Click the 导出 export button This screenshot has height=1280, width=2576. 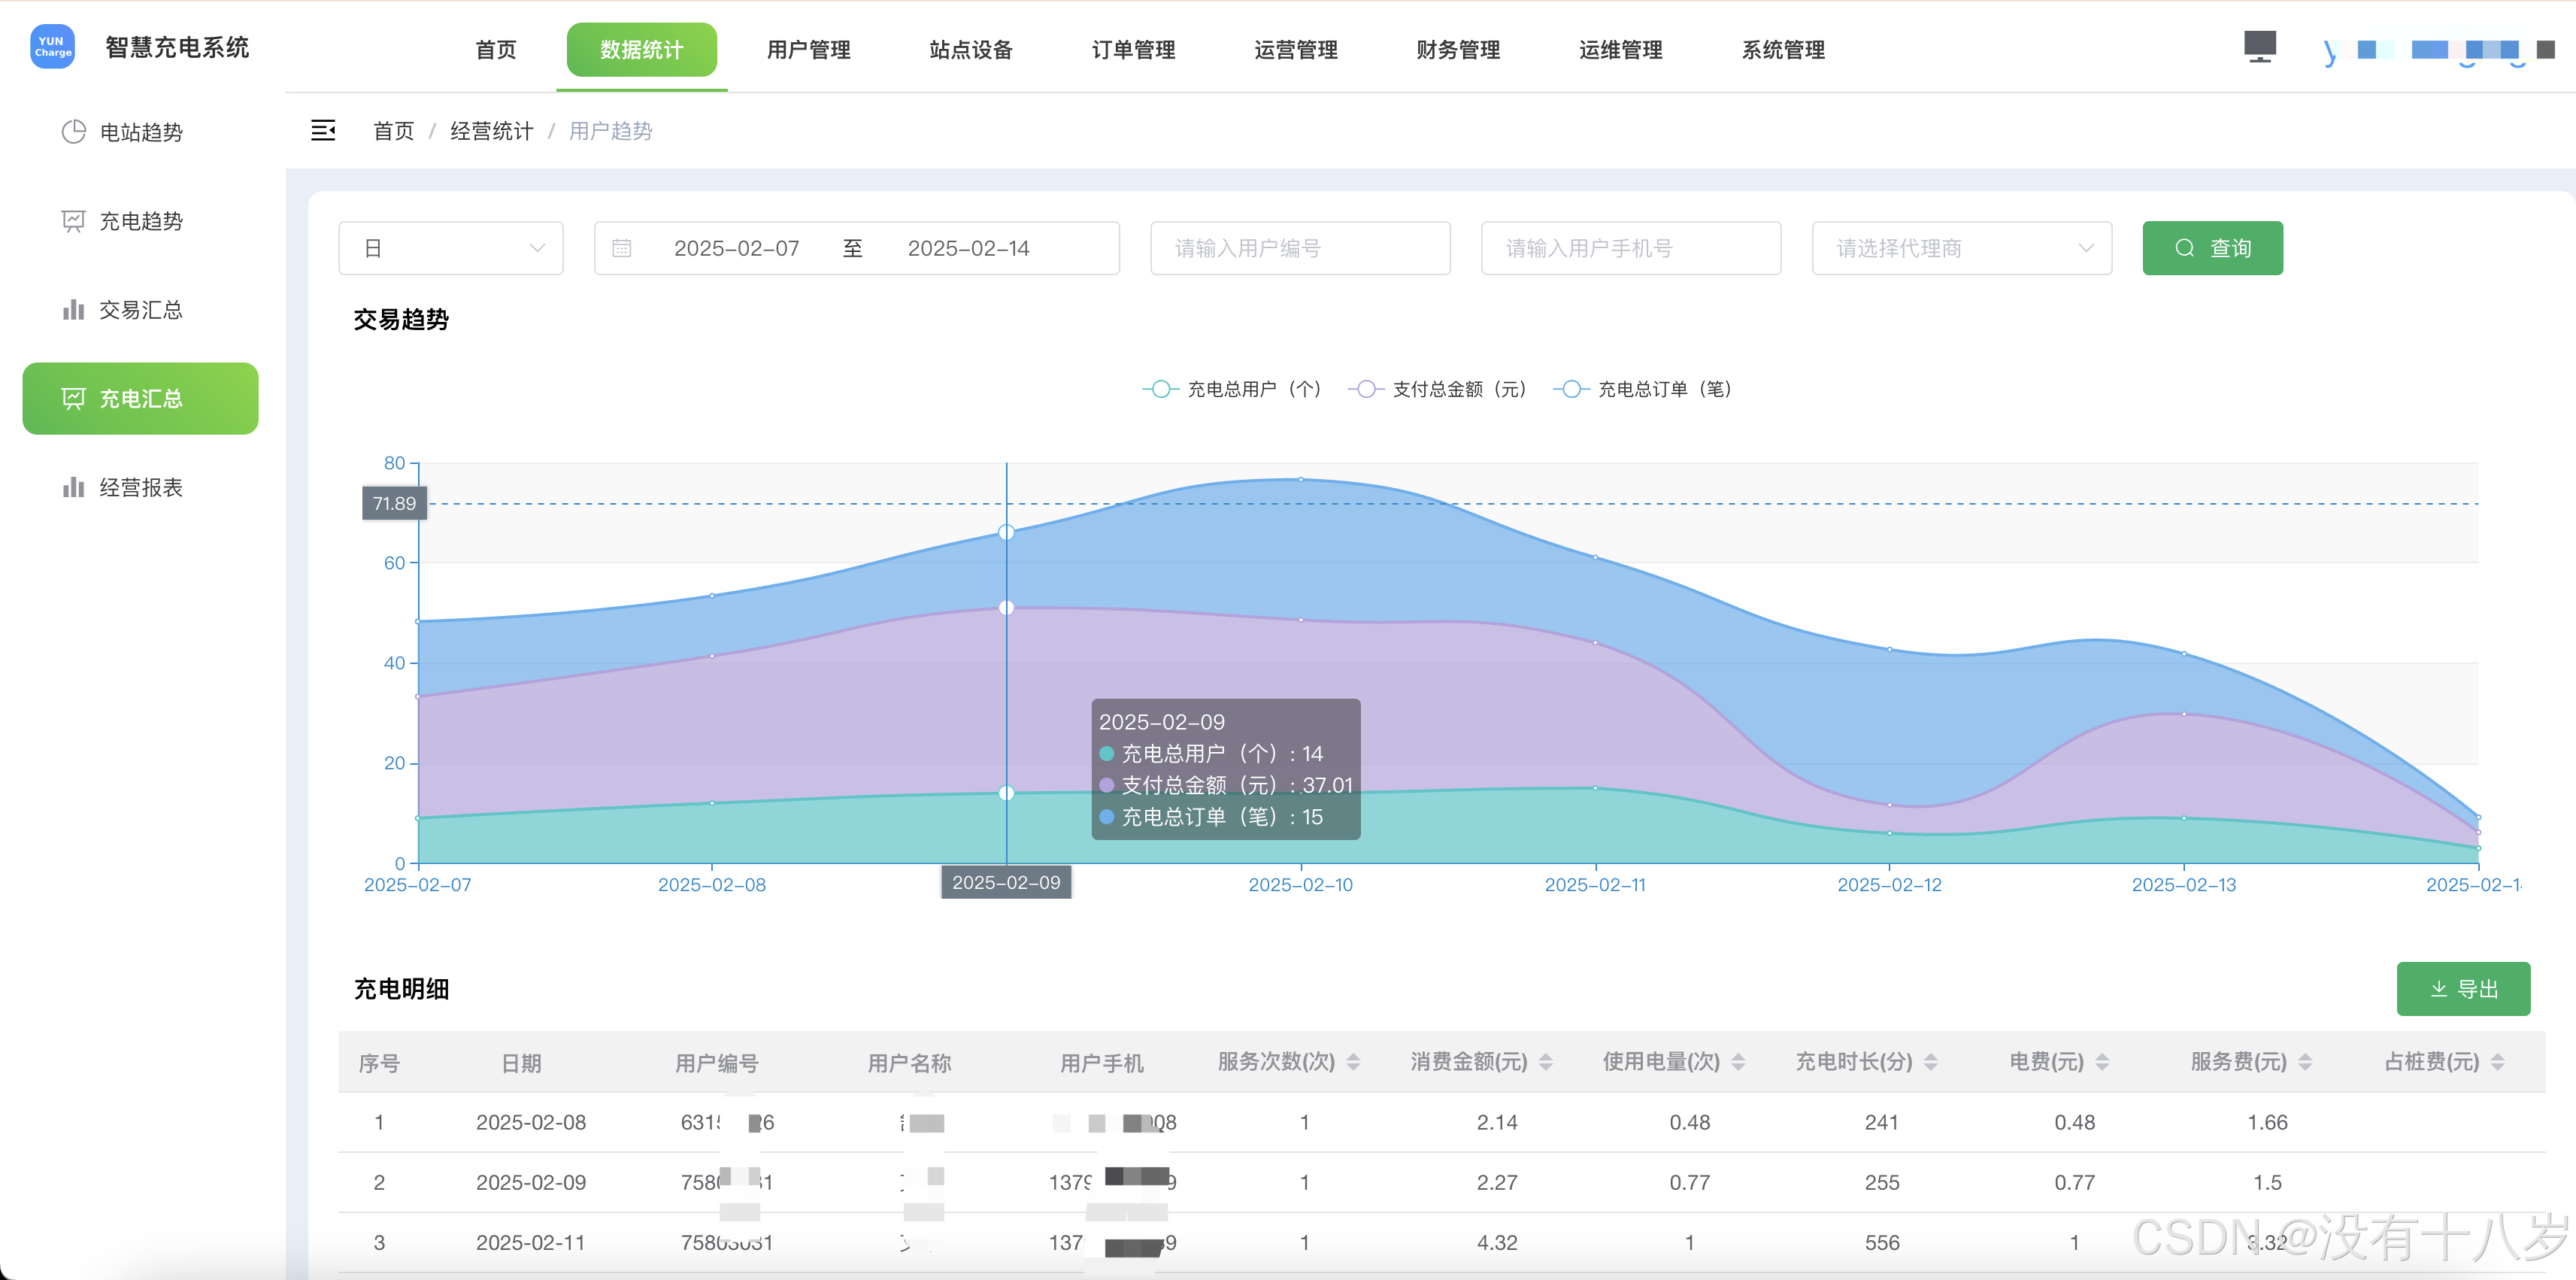pos(2463,989)
